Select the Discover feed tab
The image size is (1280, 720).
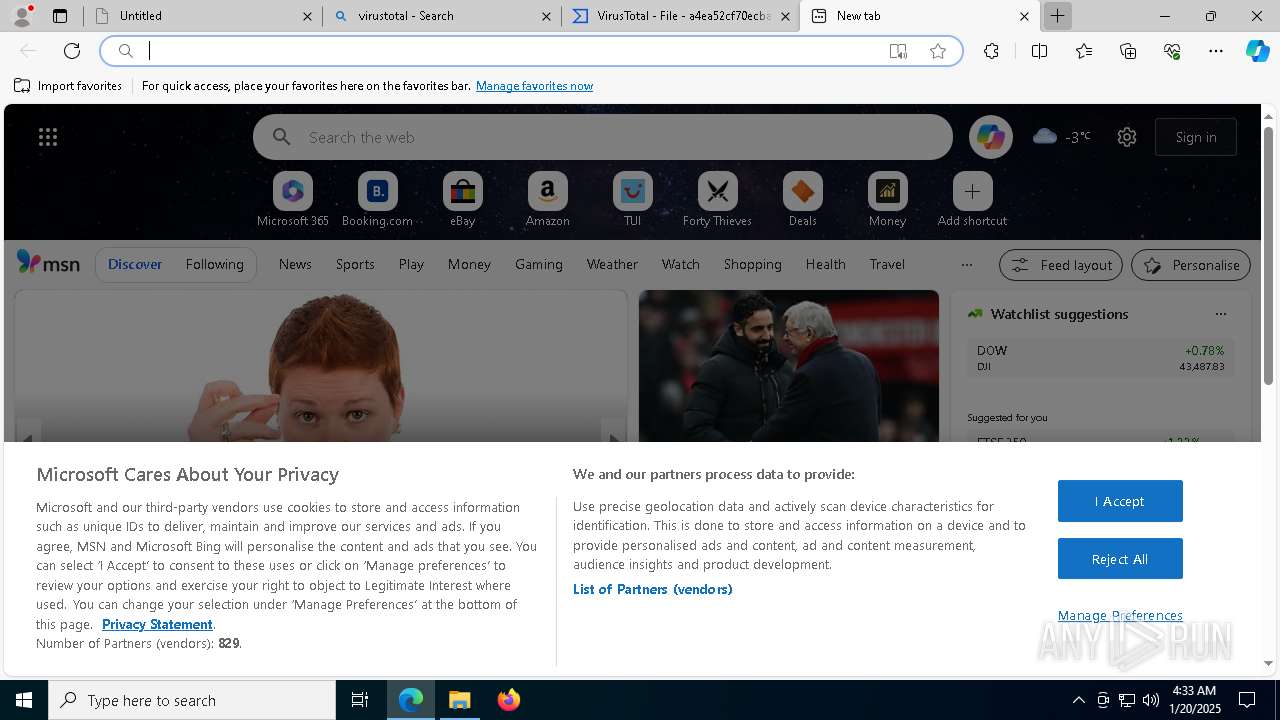(x=135, y=264)
